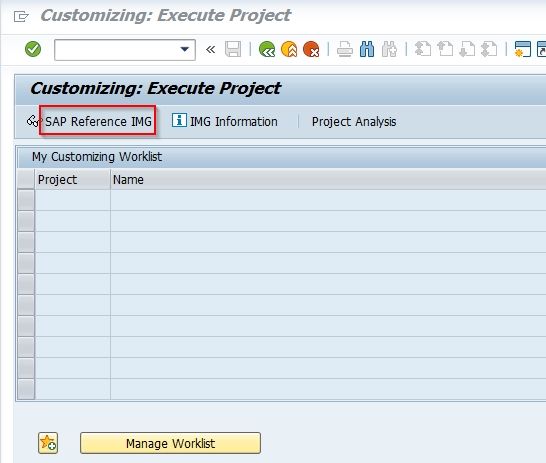546x463 pixels.
Task: Click the add-to-worklist star icon
Action: [x=48, y=443]
